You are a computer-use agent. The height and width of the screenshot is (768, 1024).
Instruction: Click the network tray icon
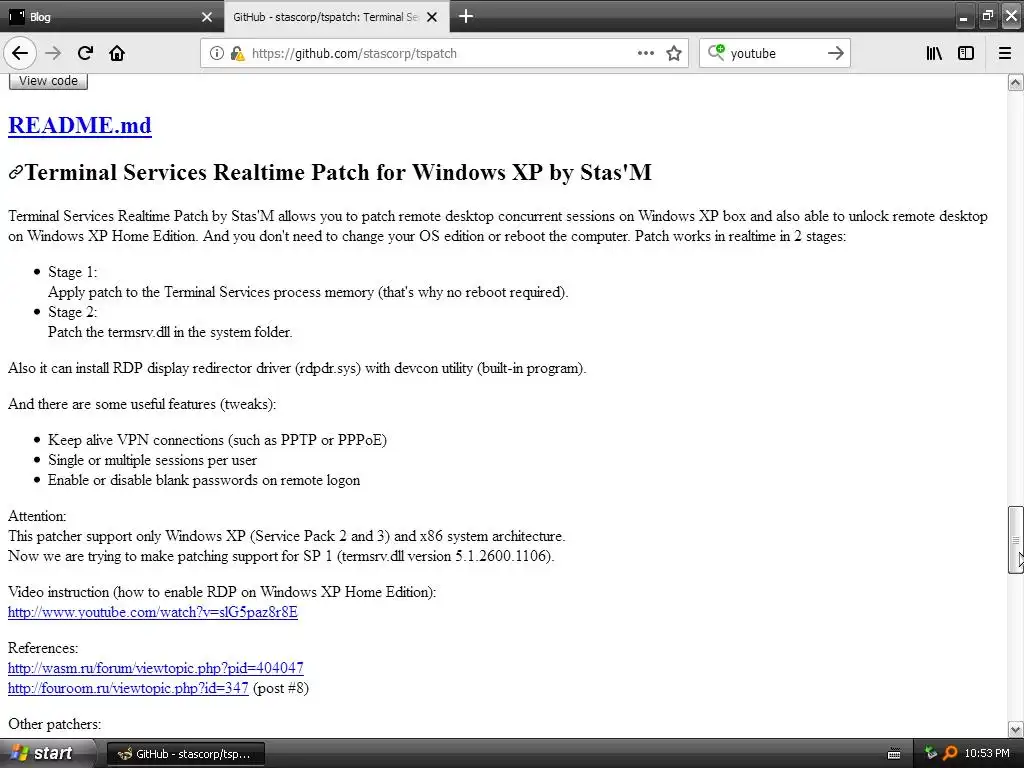click(x=931, y=753)
